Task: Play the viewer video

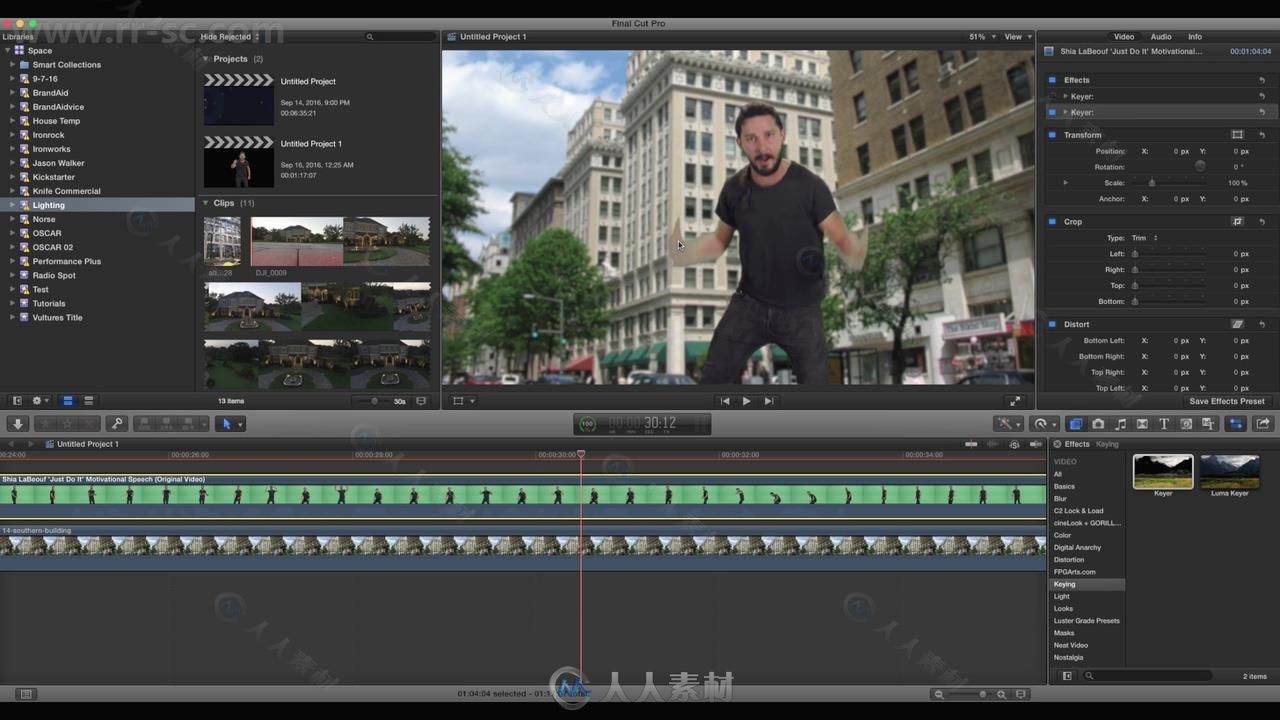Action: click(746, 401)
